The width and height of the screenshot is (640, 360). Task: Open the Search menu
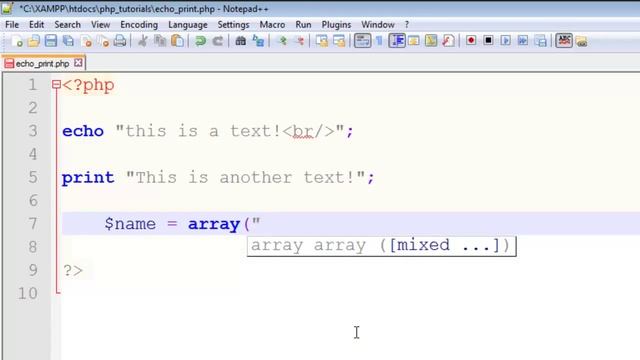tap(67, 24)
